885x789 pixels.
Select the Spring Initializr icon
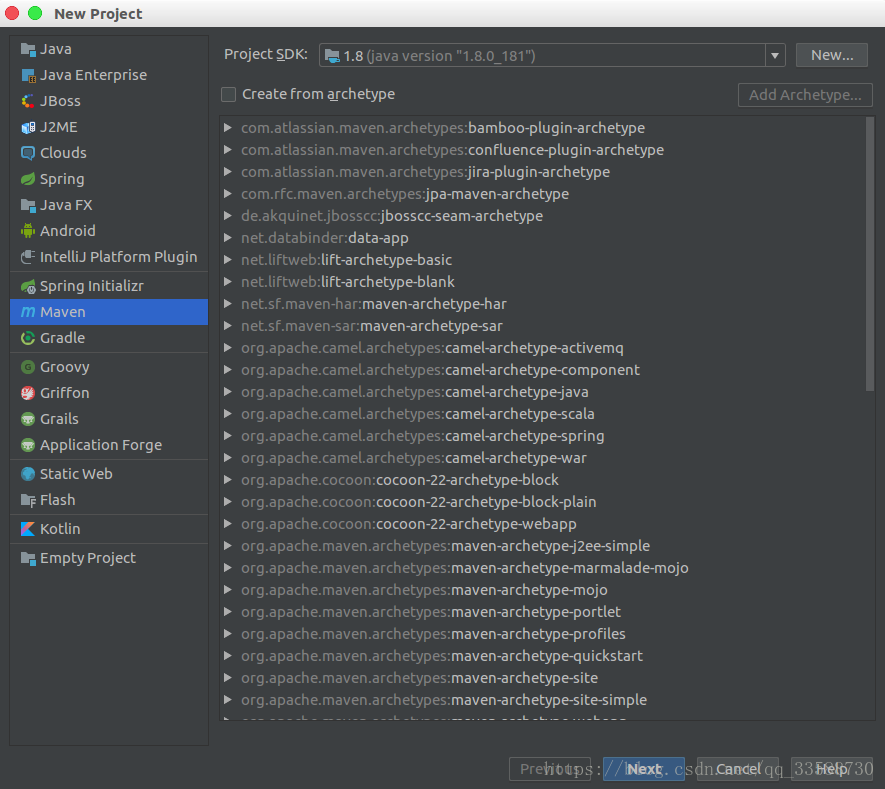[x=28, y=286]
